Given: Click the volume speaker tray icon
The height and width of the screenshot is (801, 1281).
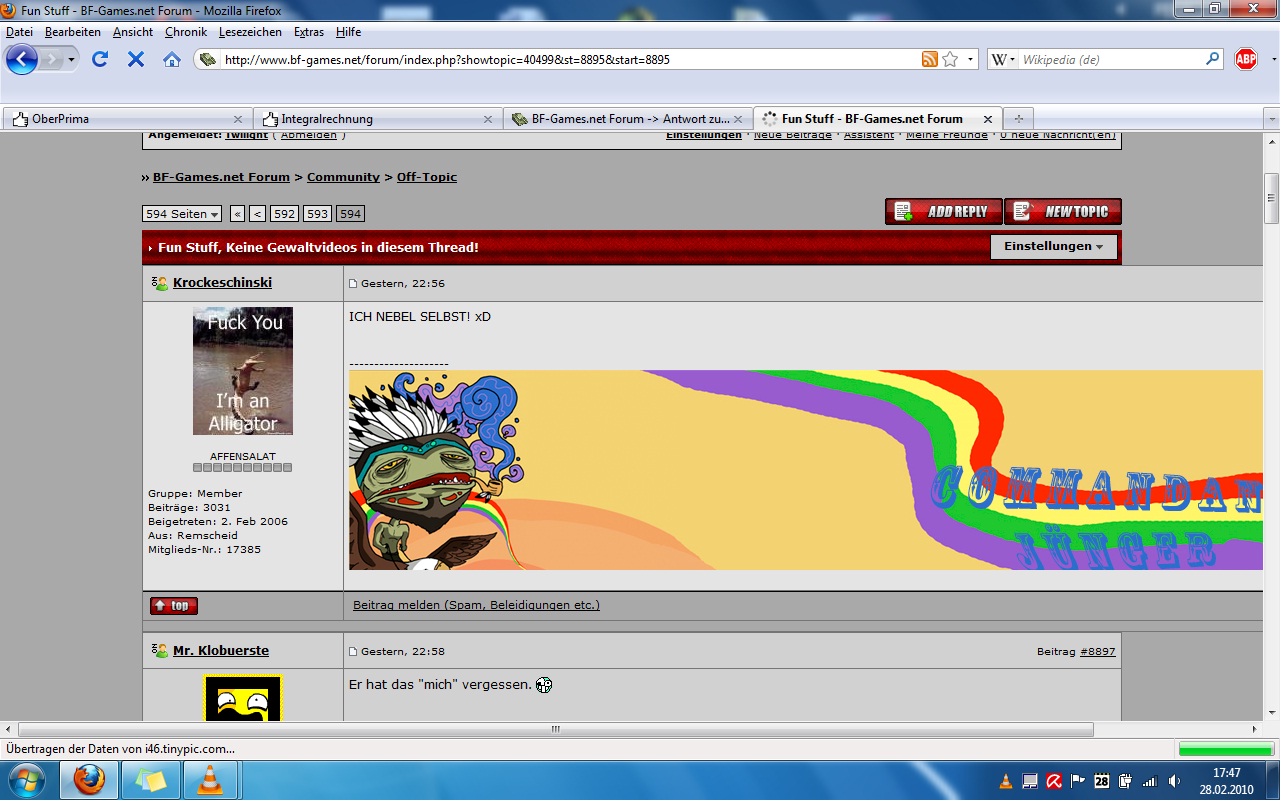Looking at the screenshot, I should tap(1174, 781).
